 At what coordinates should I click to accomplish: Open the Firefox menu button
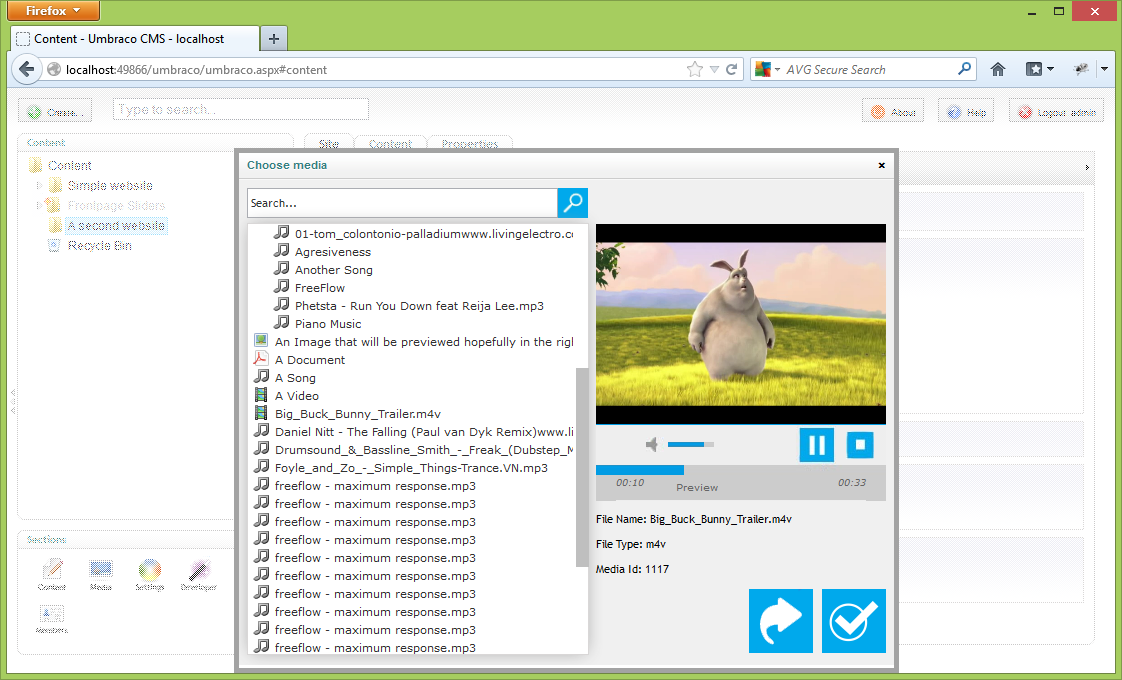54,11
